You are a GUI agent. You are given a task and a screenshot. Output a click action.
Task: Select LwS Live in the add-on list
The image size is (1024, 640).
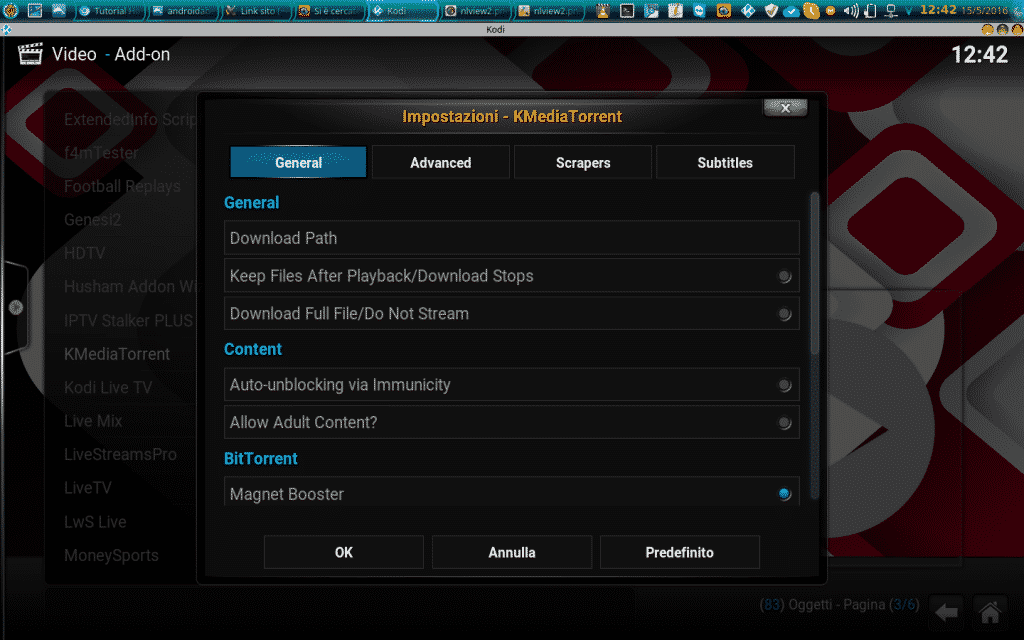[95, 521]
